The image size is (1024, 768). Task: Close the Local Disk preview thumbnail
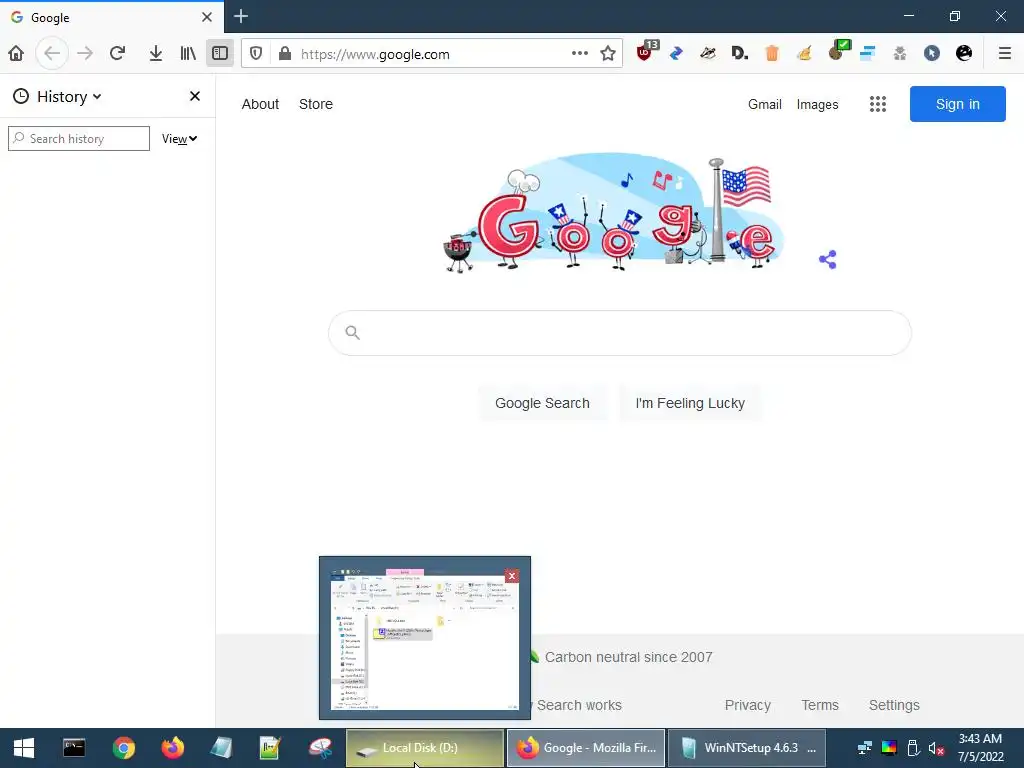(512, 576)
